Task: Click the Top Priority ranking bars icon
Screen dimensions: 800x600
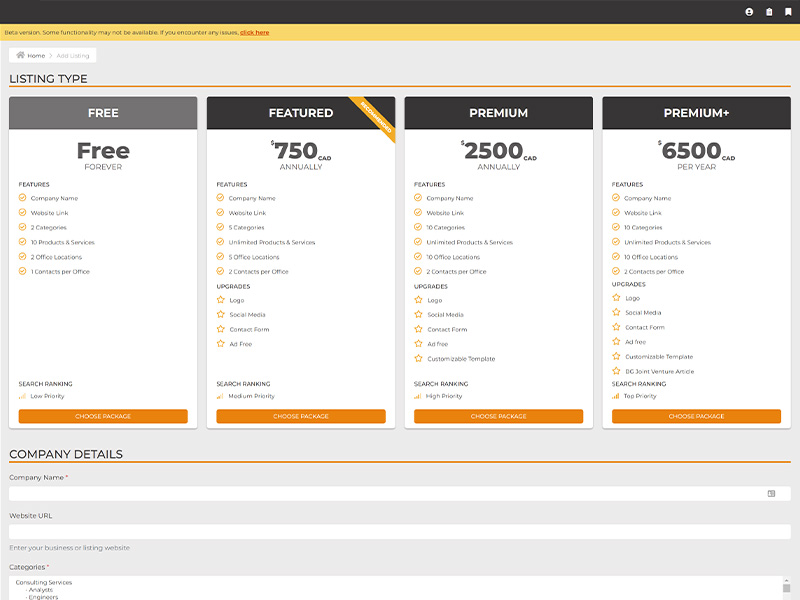Action: coord(616,396)
